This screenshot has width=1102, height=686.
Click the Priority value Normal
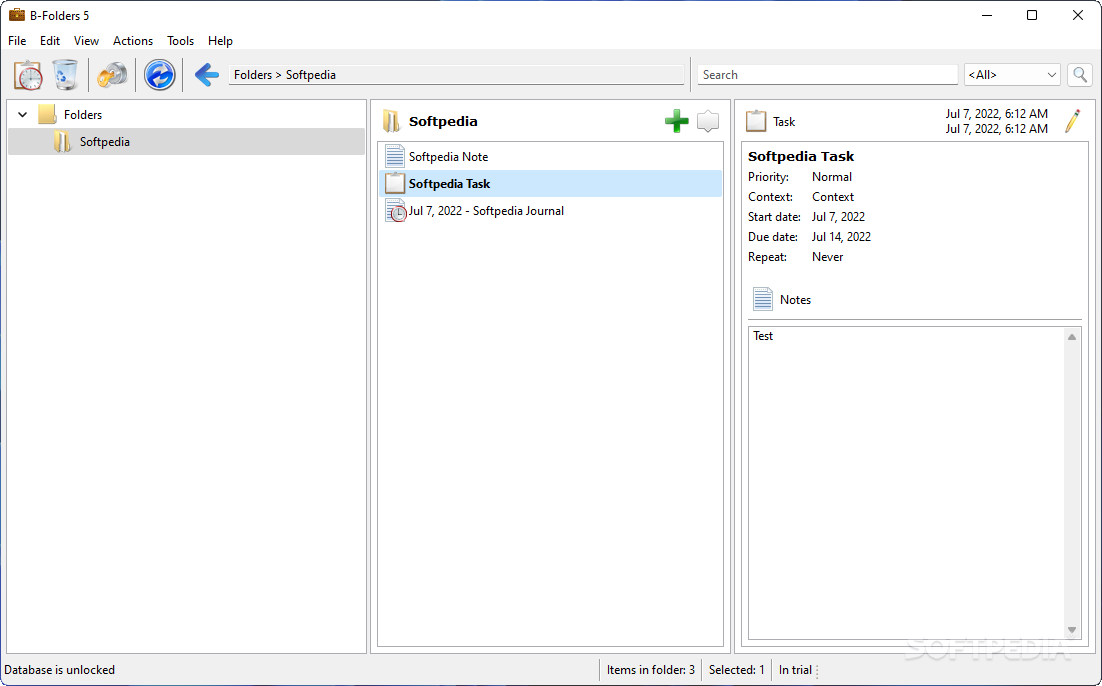[x=832, y=176]
